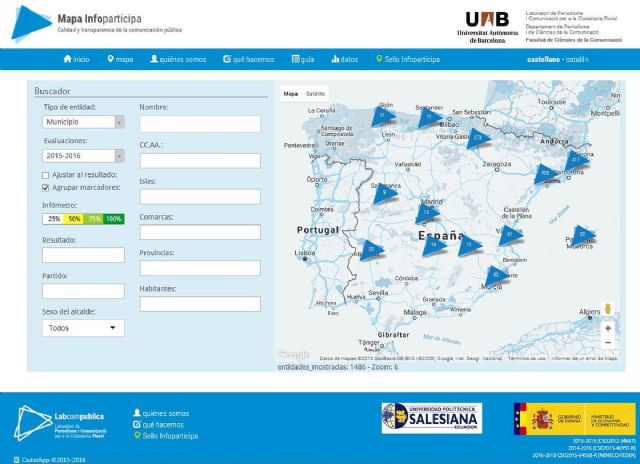
Task: Focus the Islas input field
Action: 200,197
